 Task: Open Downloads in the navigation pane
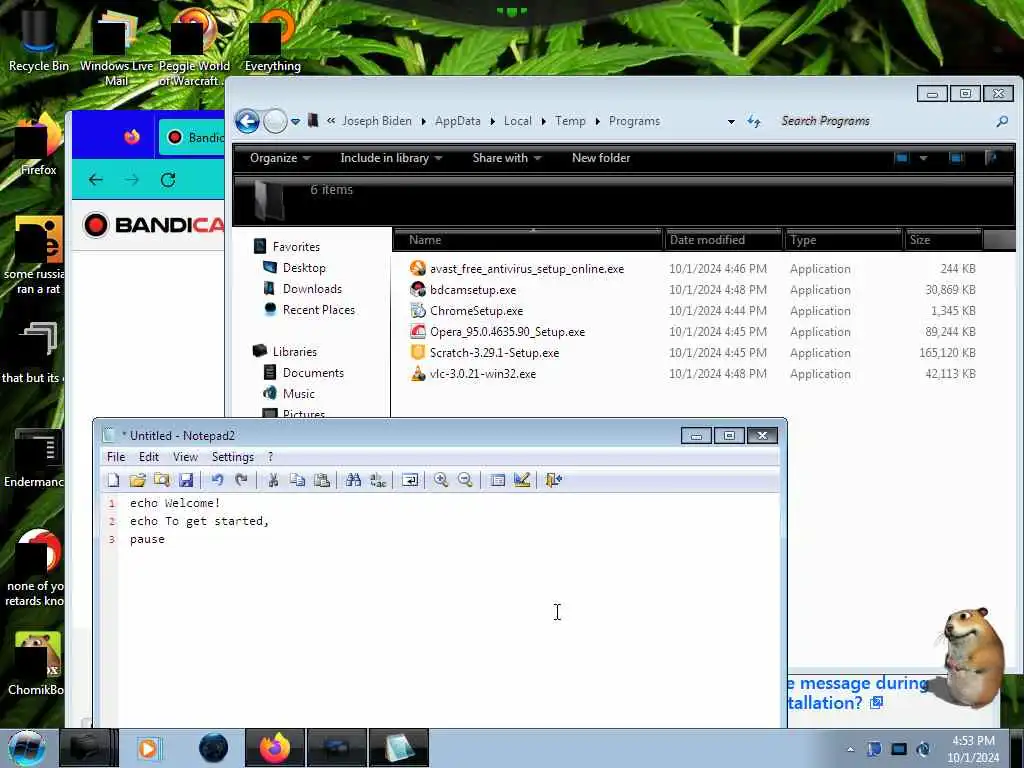point(312,289)
